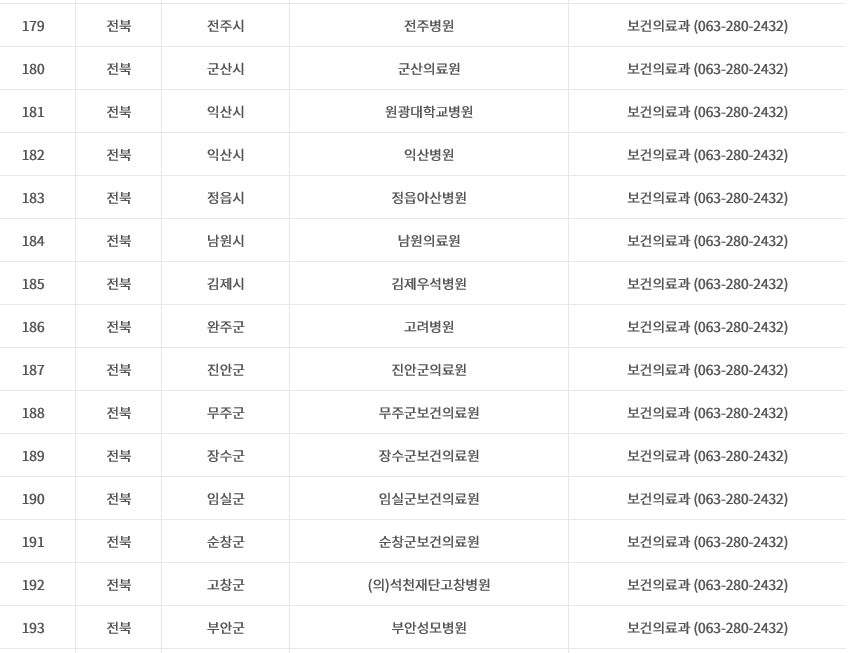Image resolution: width=849 pixels, height=653 pixels.
Task: Click the phone contact in row 179
Action: pos(707,25)
